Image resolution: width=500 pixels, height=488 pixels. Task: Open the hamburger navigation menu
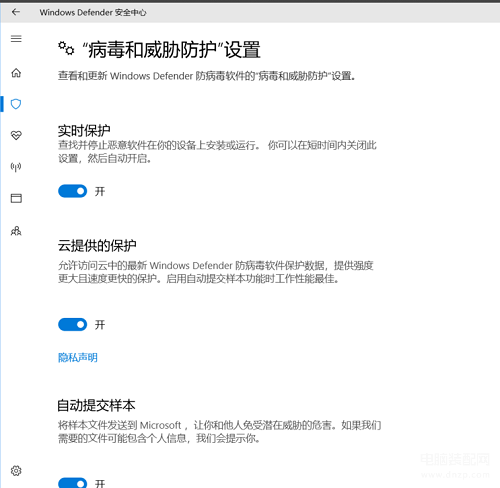coord(16,39)
